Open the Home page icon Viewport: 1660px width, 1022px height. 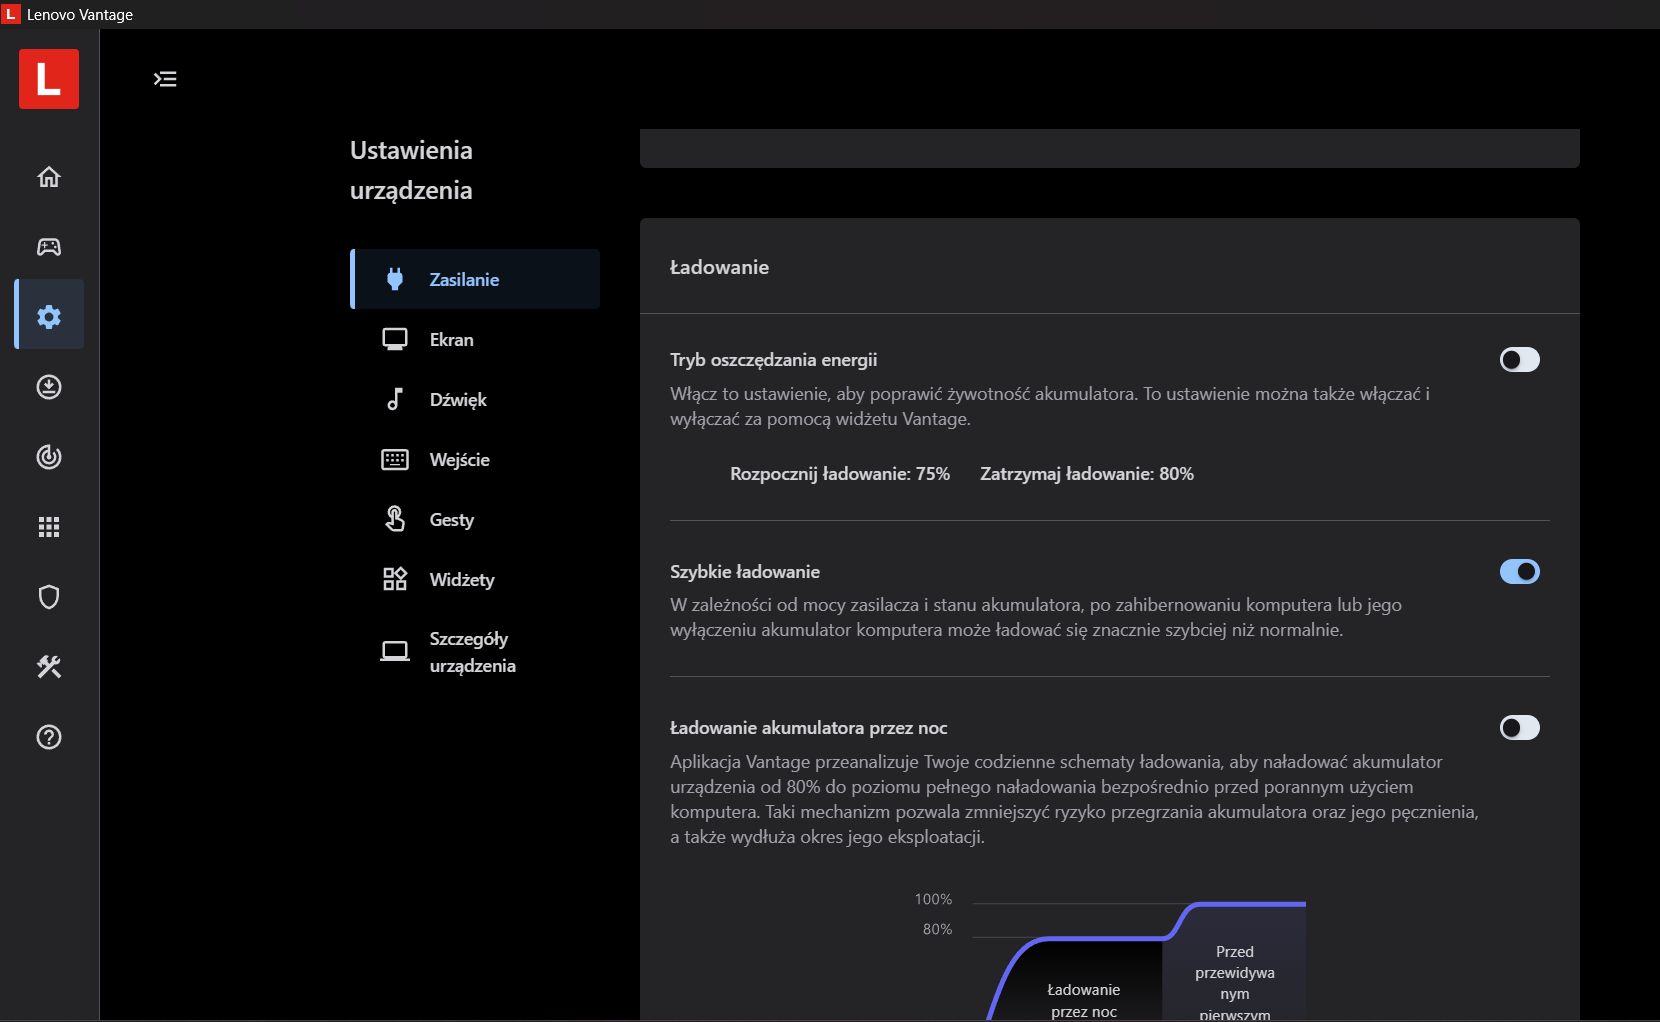pos(49,177)
